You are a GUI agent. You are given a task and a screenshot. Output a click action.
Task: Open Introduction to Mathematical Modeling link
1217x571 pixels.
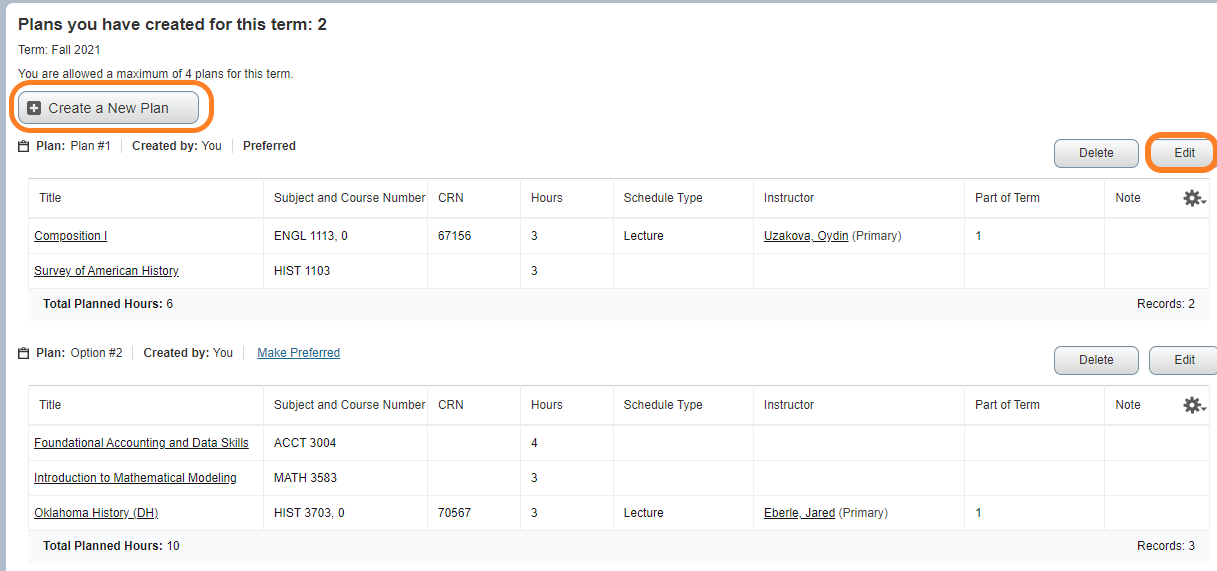(x=135, y=478)
